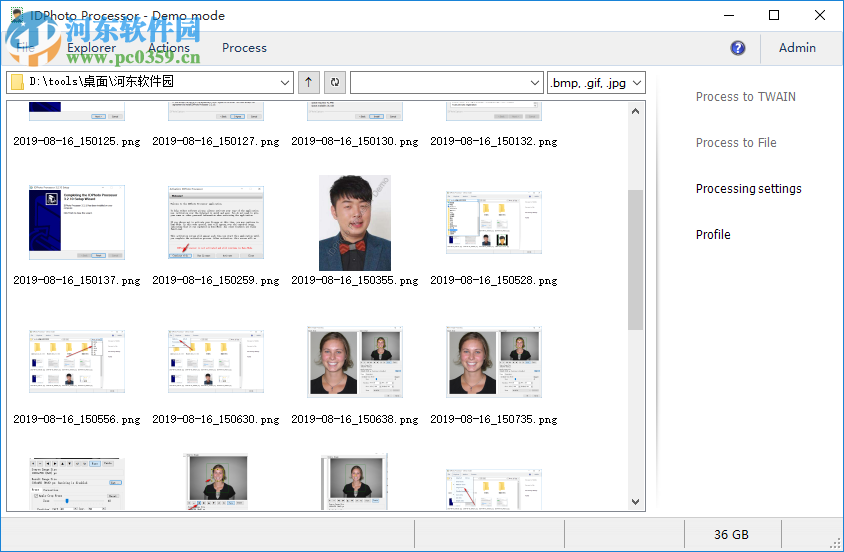This screenshot has width=844, height=552.
Task: Select thumbnail 2019-08-16_150630.png
Action: [216, 362]
